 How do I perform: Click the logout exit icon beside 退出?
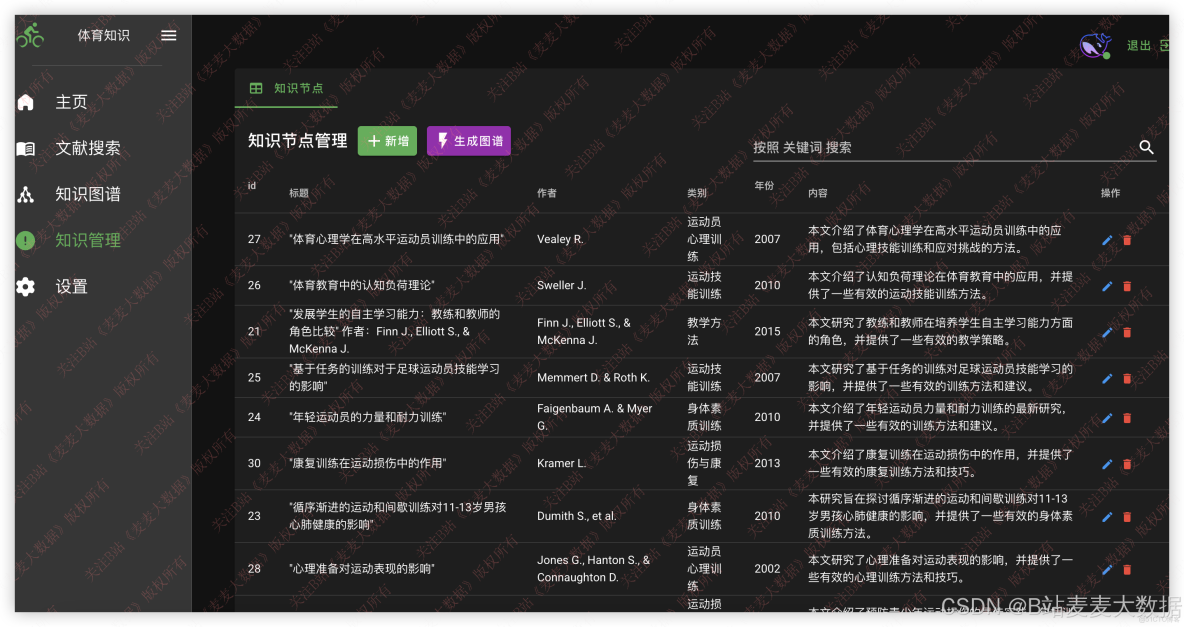[1168, 45]
